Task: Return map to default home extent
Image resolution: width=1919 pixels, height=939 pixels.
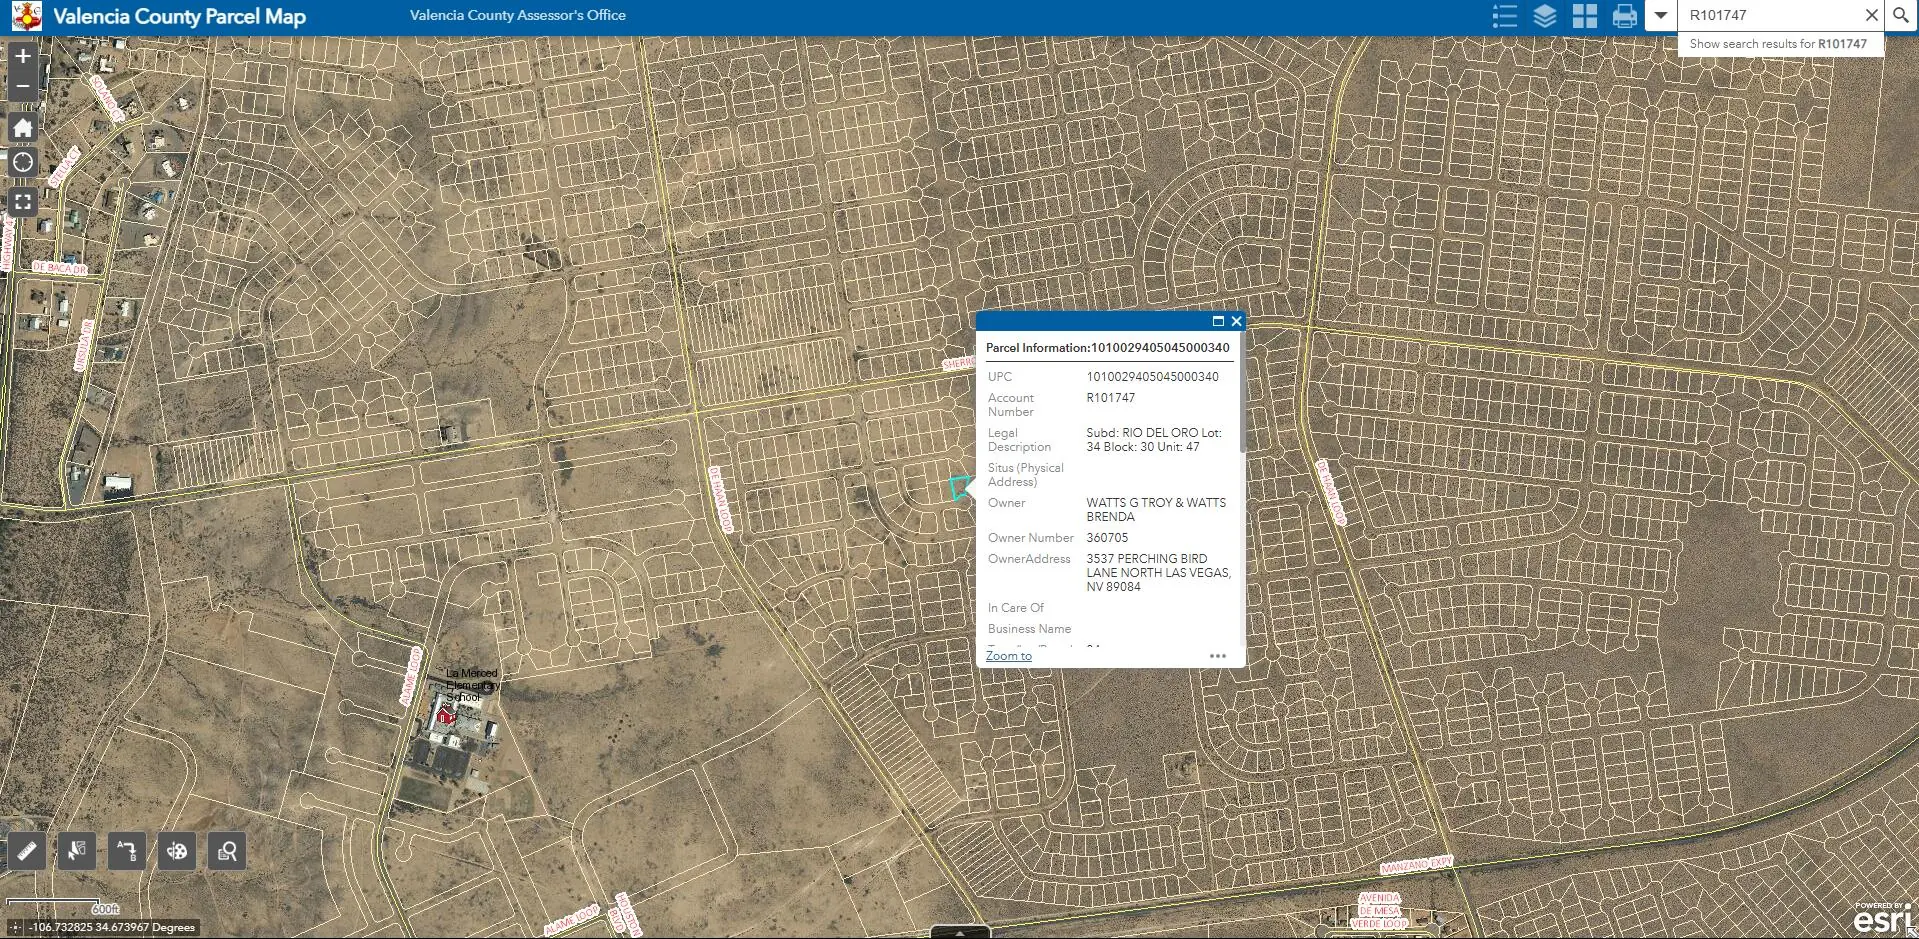Action: click(23, 127)
